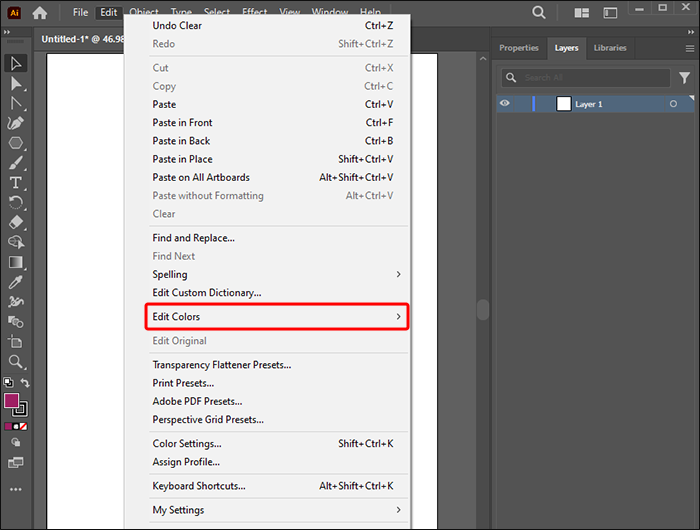700x530 pixels.
Task: Select the Eyedropper tool
Action: point(16,282)
